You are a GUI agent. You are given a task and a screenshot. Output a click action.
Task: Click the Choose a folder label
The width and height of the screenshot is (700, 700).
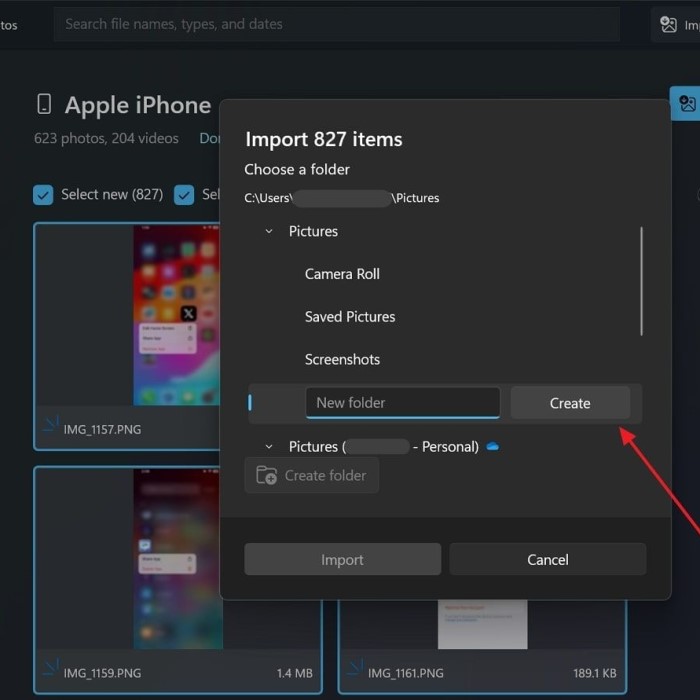297,170
